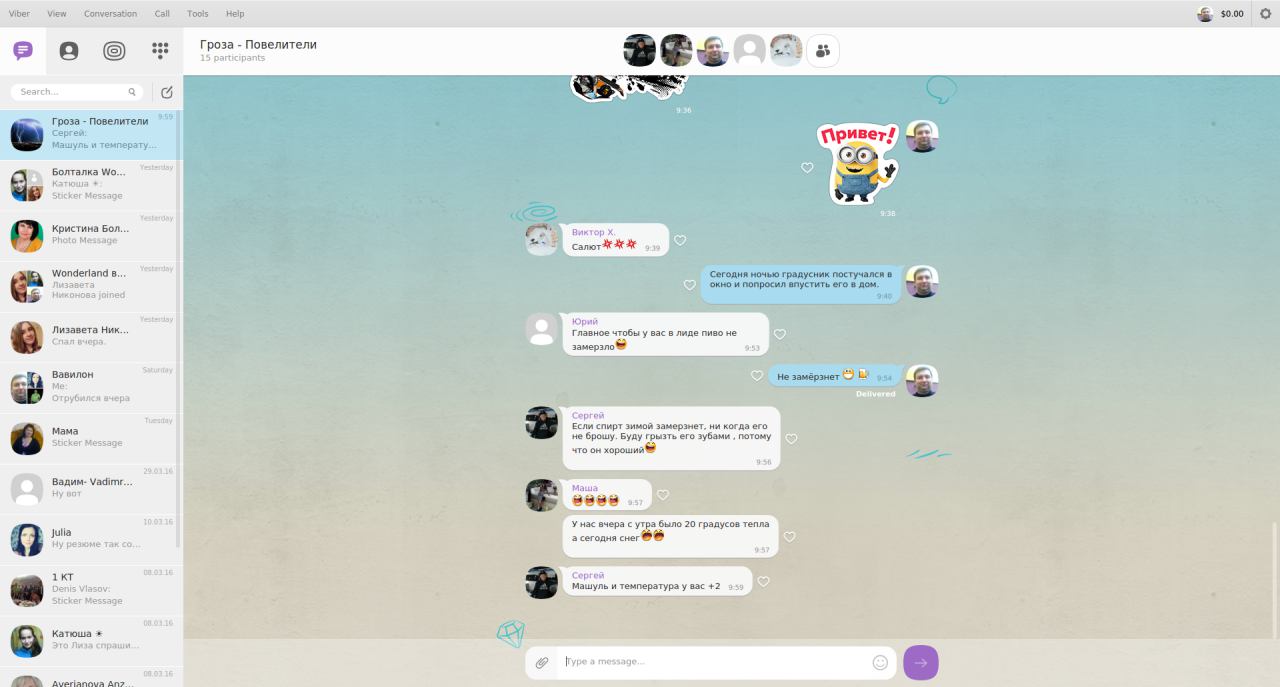Image resolution: width=1280 pixels, height=687 pixels.
Task: Click the fifth participant avatar in header
Action: point(786,51)
